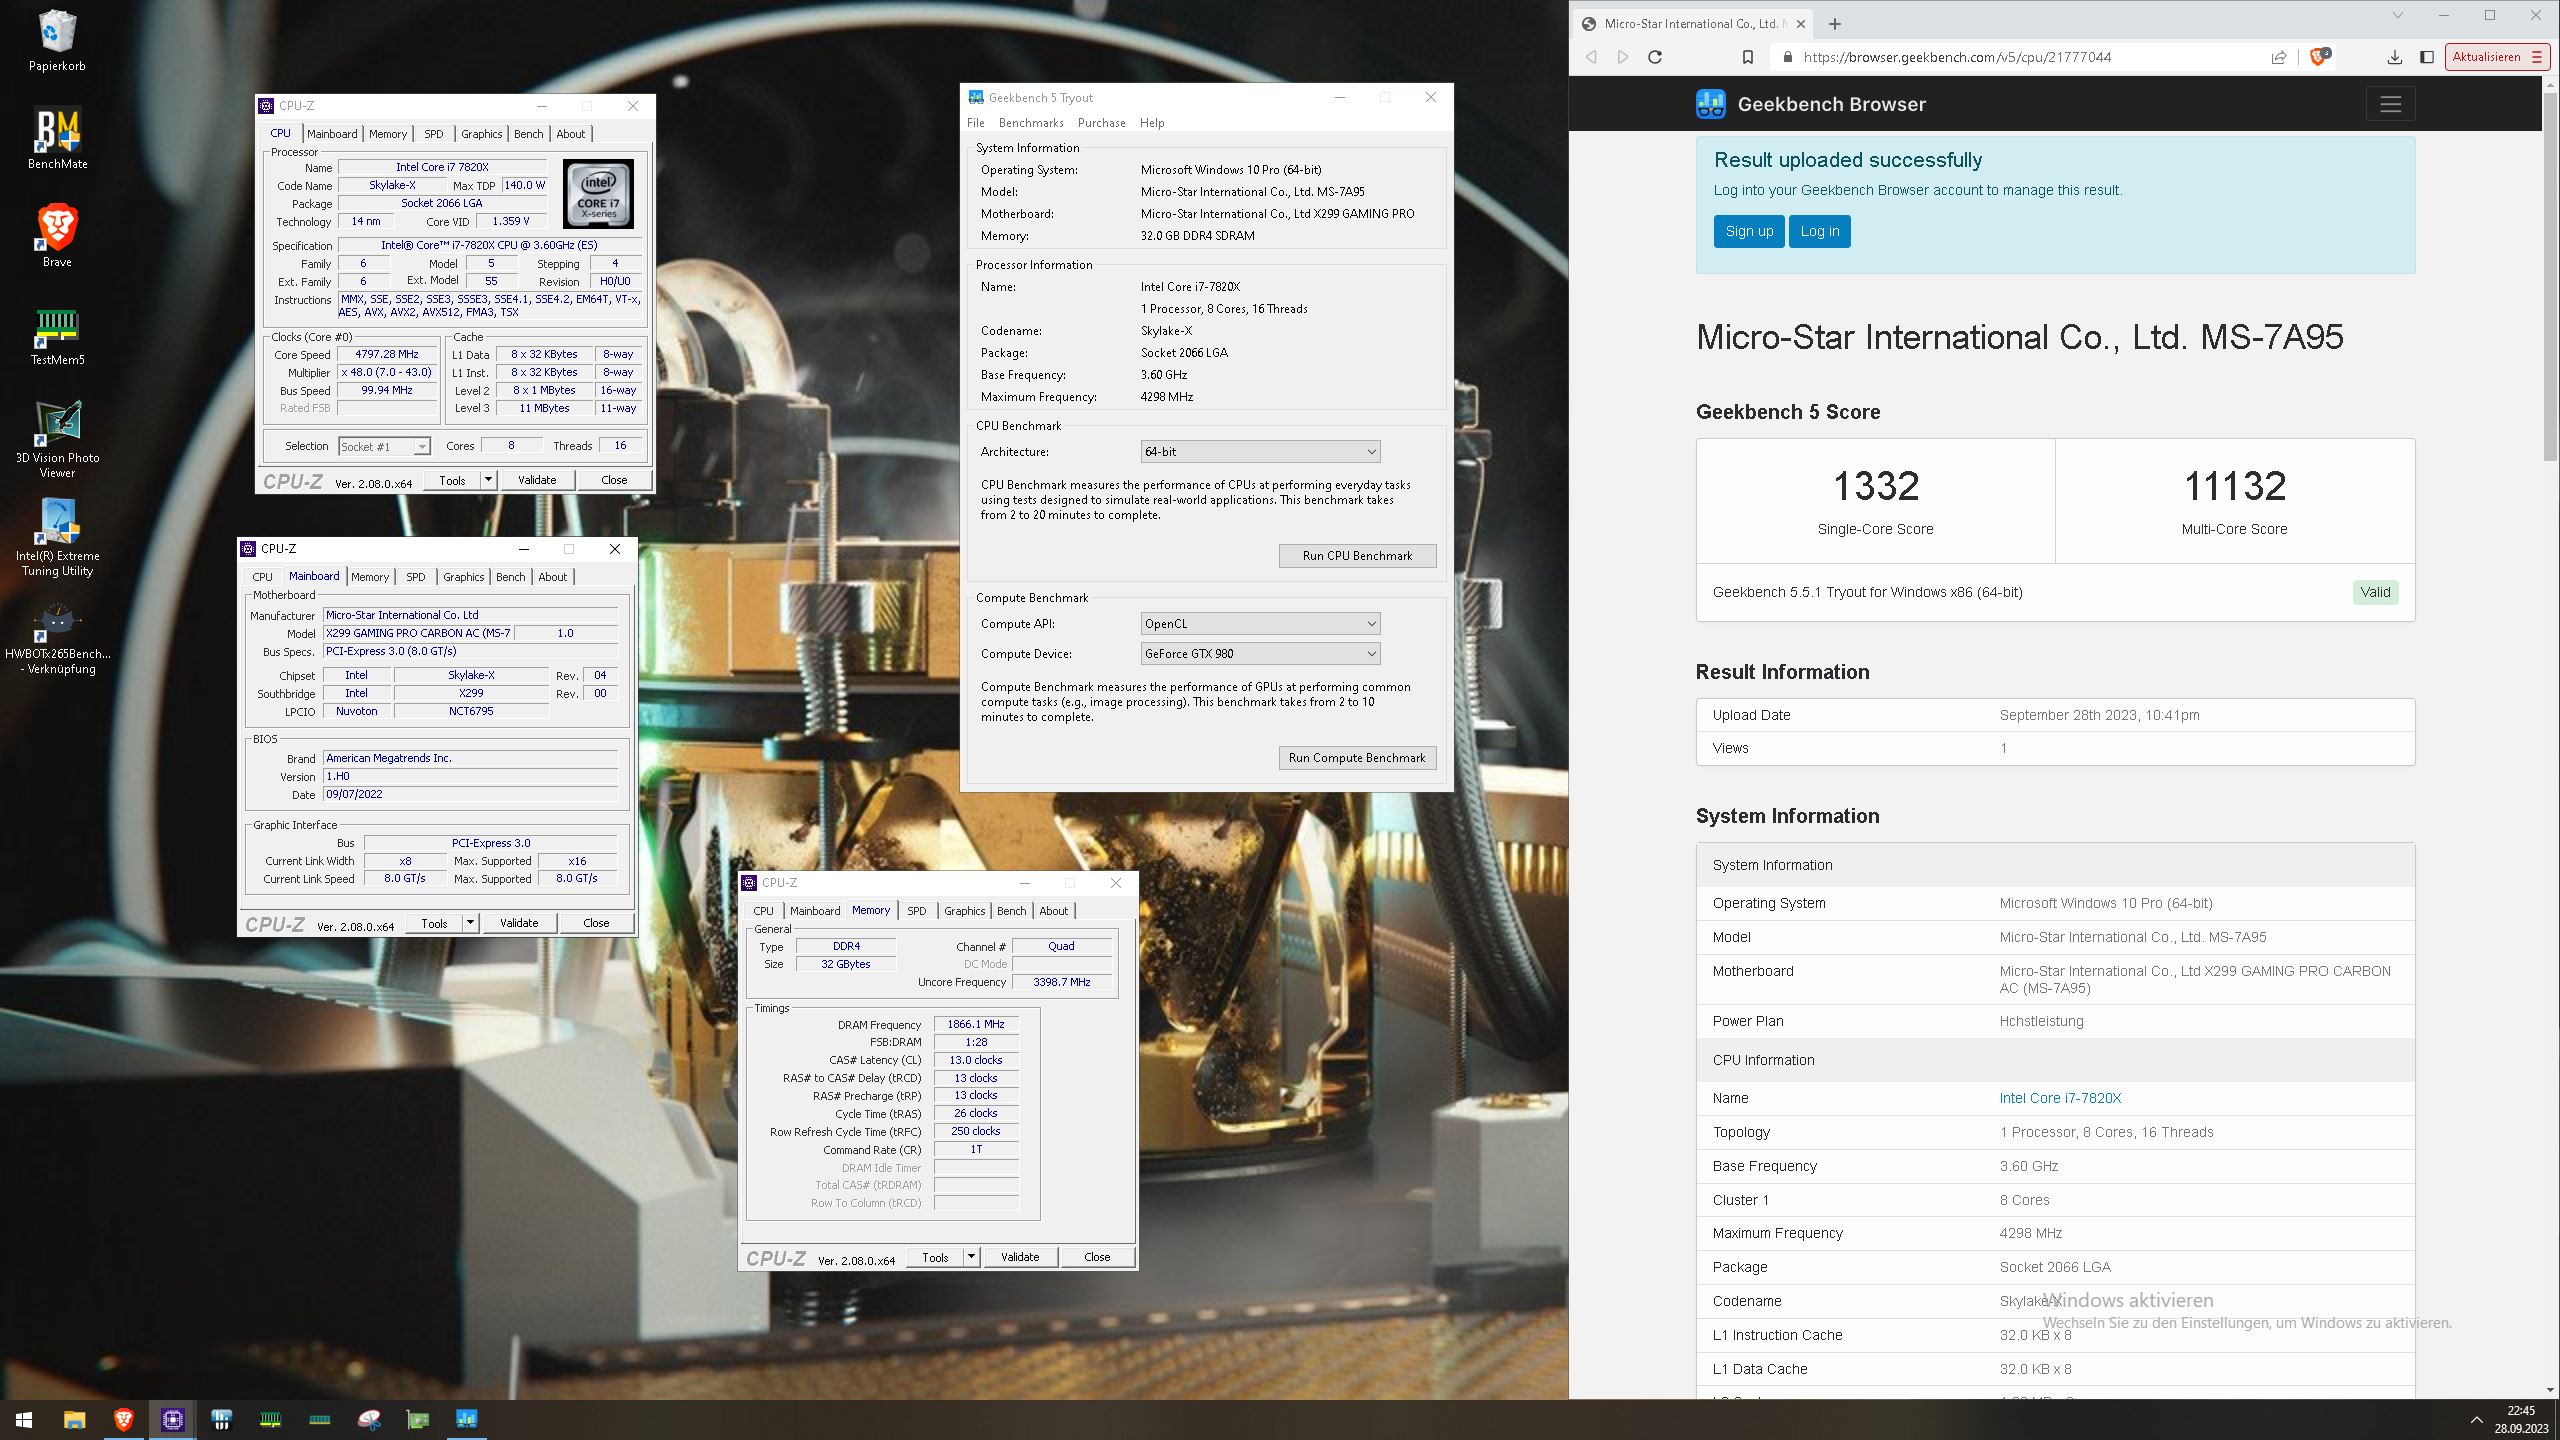
Task: Click the Core Speed 4797.28 MHz value
Action: pyautogui.click(x=387, y=355)
